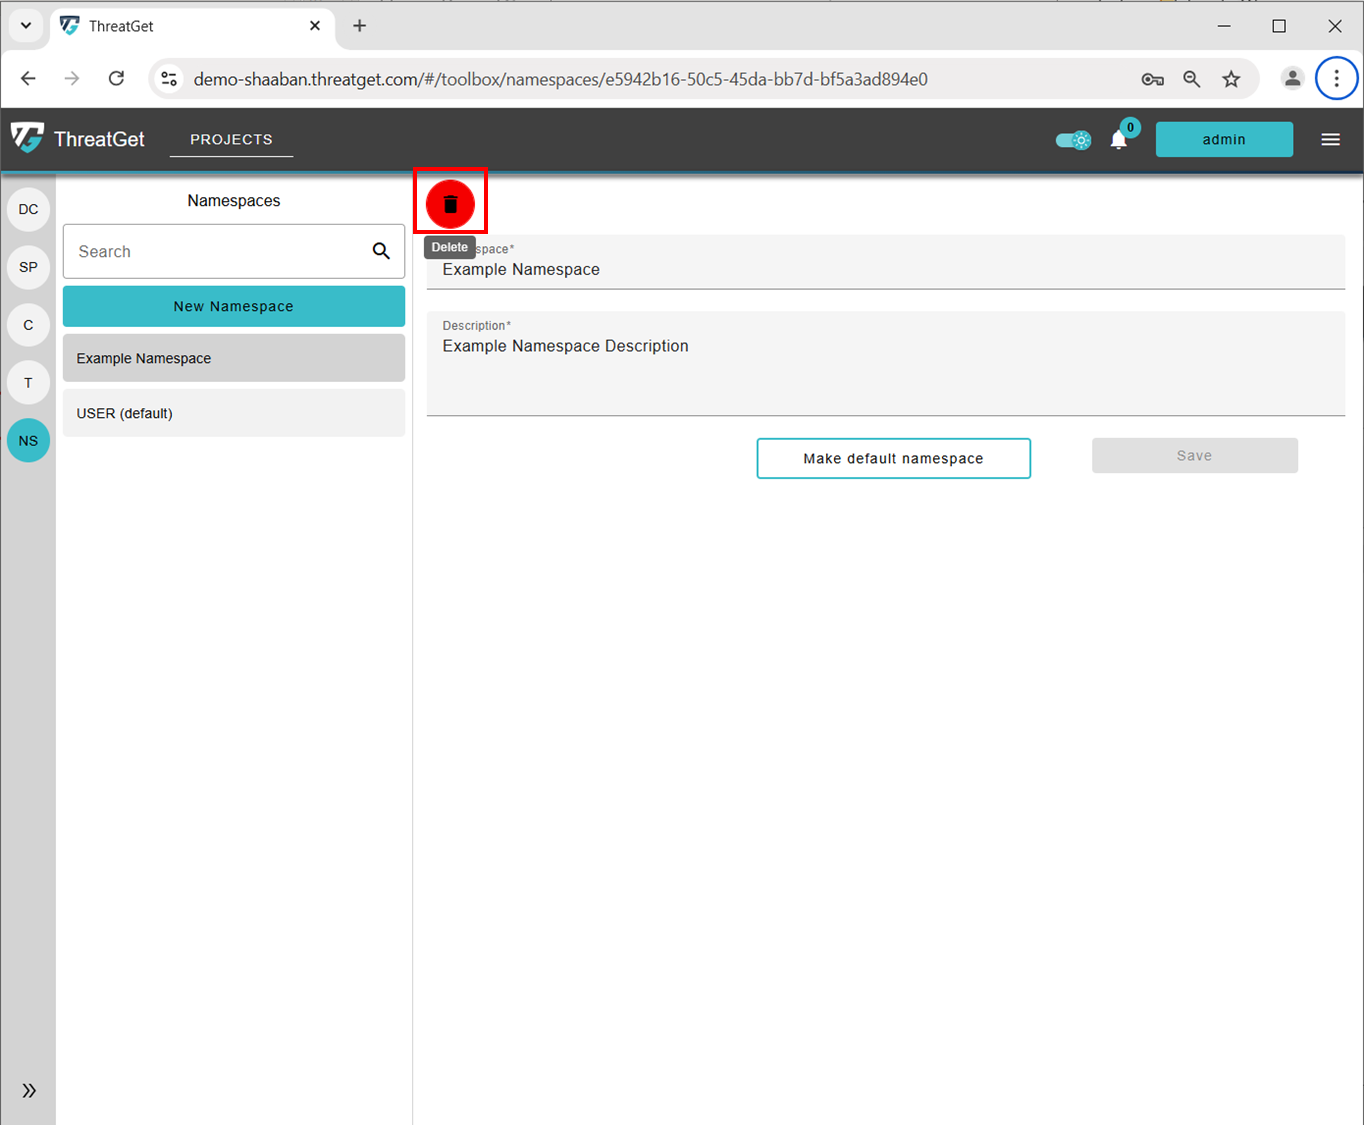Viewport: 1364px width, 1125px height.
Task: Open the PROJECTS menu item
Action: 231,139
